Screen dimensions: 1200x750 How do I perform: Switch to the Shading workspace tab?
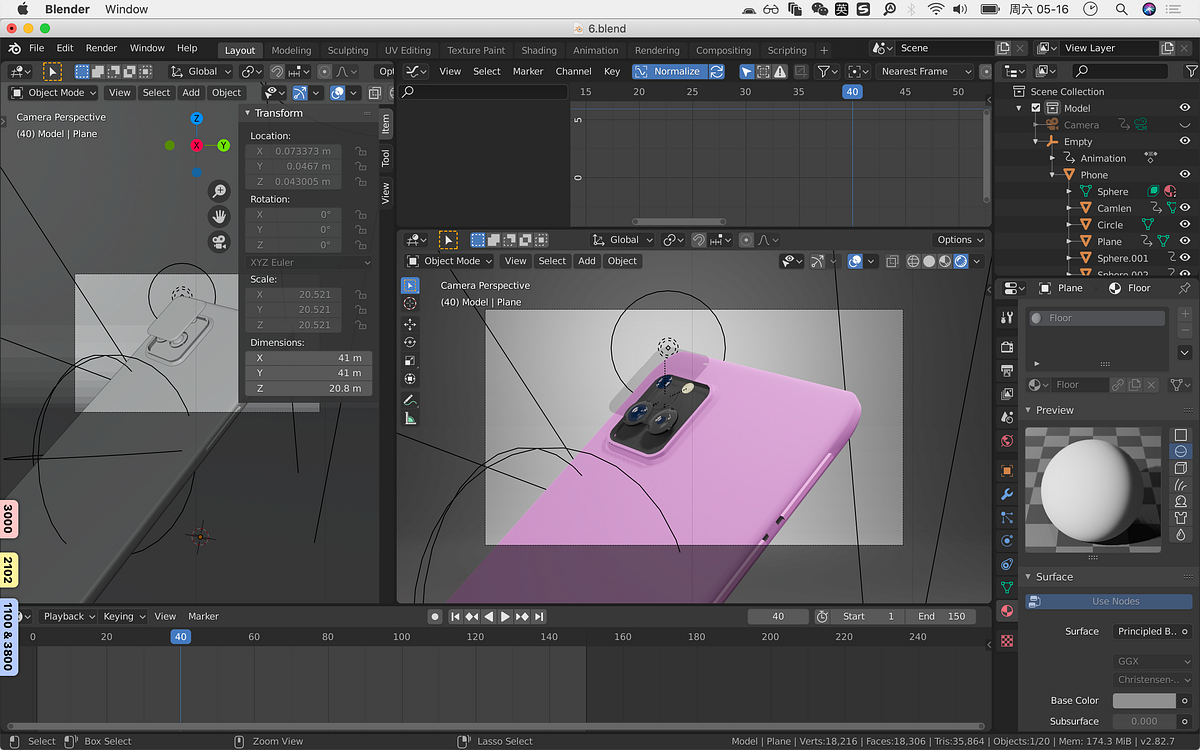pyautogui.click(x=539, y=49)
